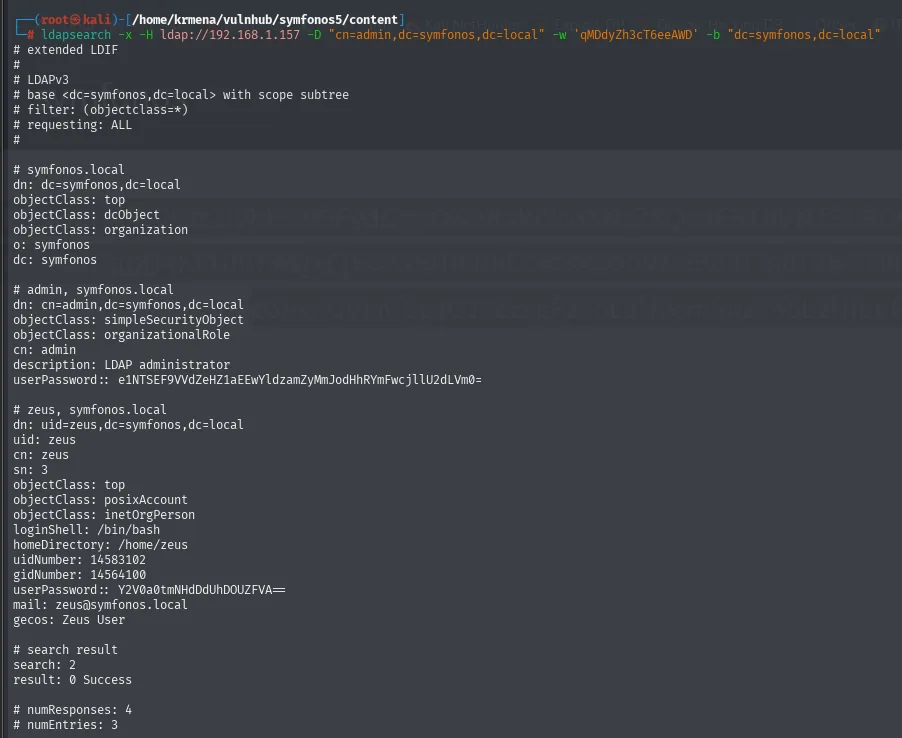This screenshot has height=738, width=902.
Task: Click the "o: symfonos" line
Action: click(x=52, y=244)
